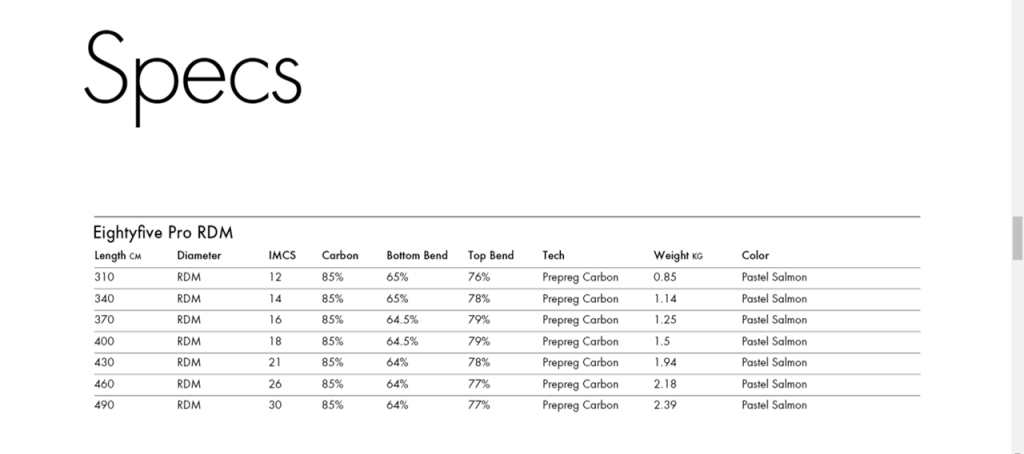Select the Bottom Bend column header

click(417, 256)
